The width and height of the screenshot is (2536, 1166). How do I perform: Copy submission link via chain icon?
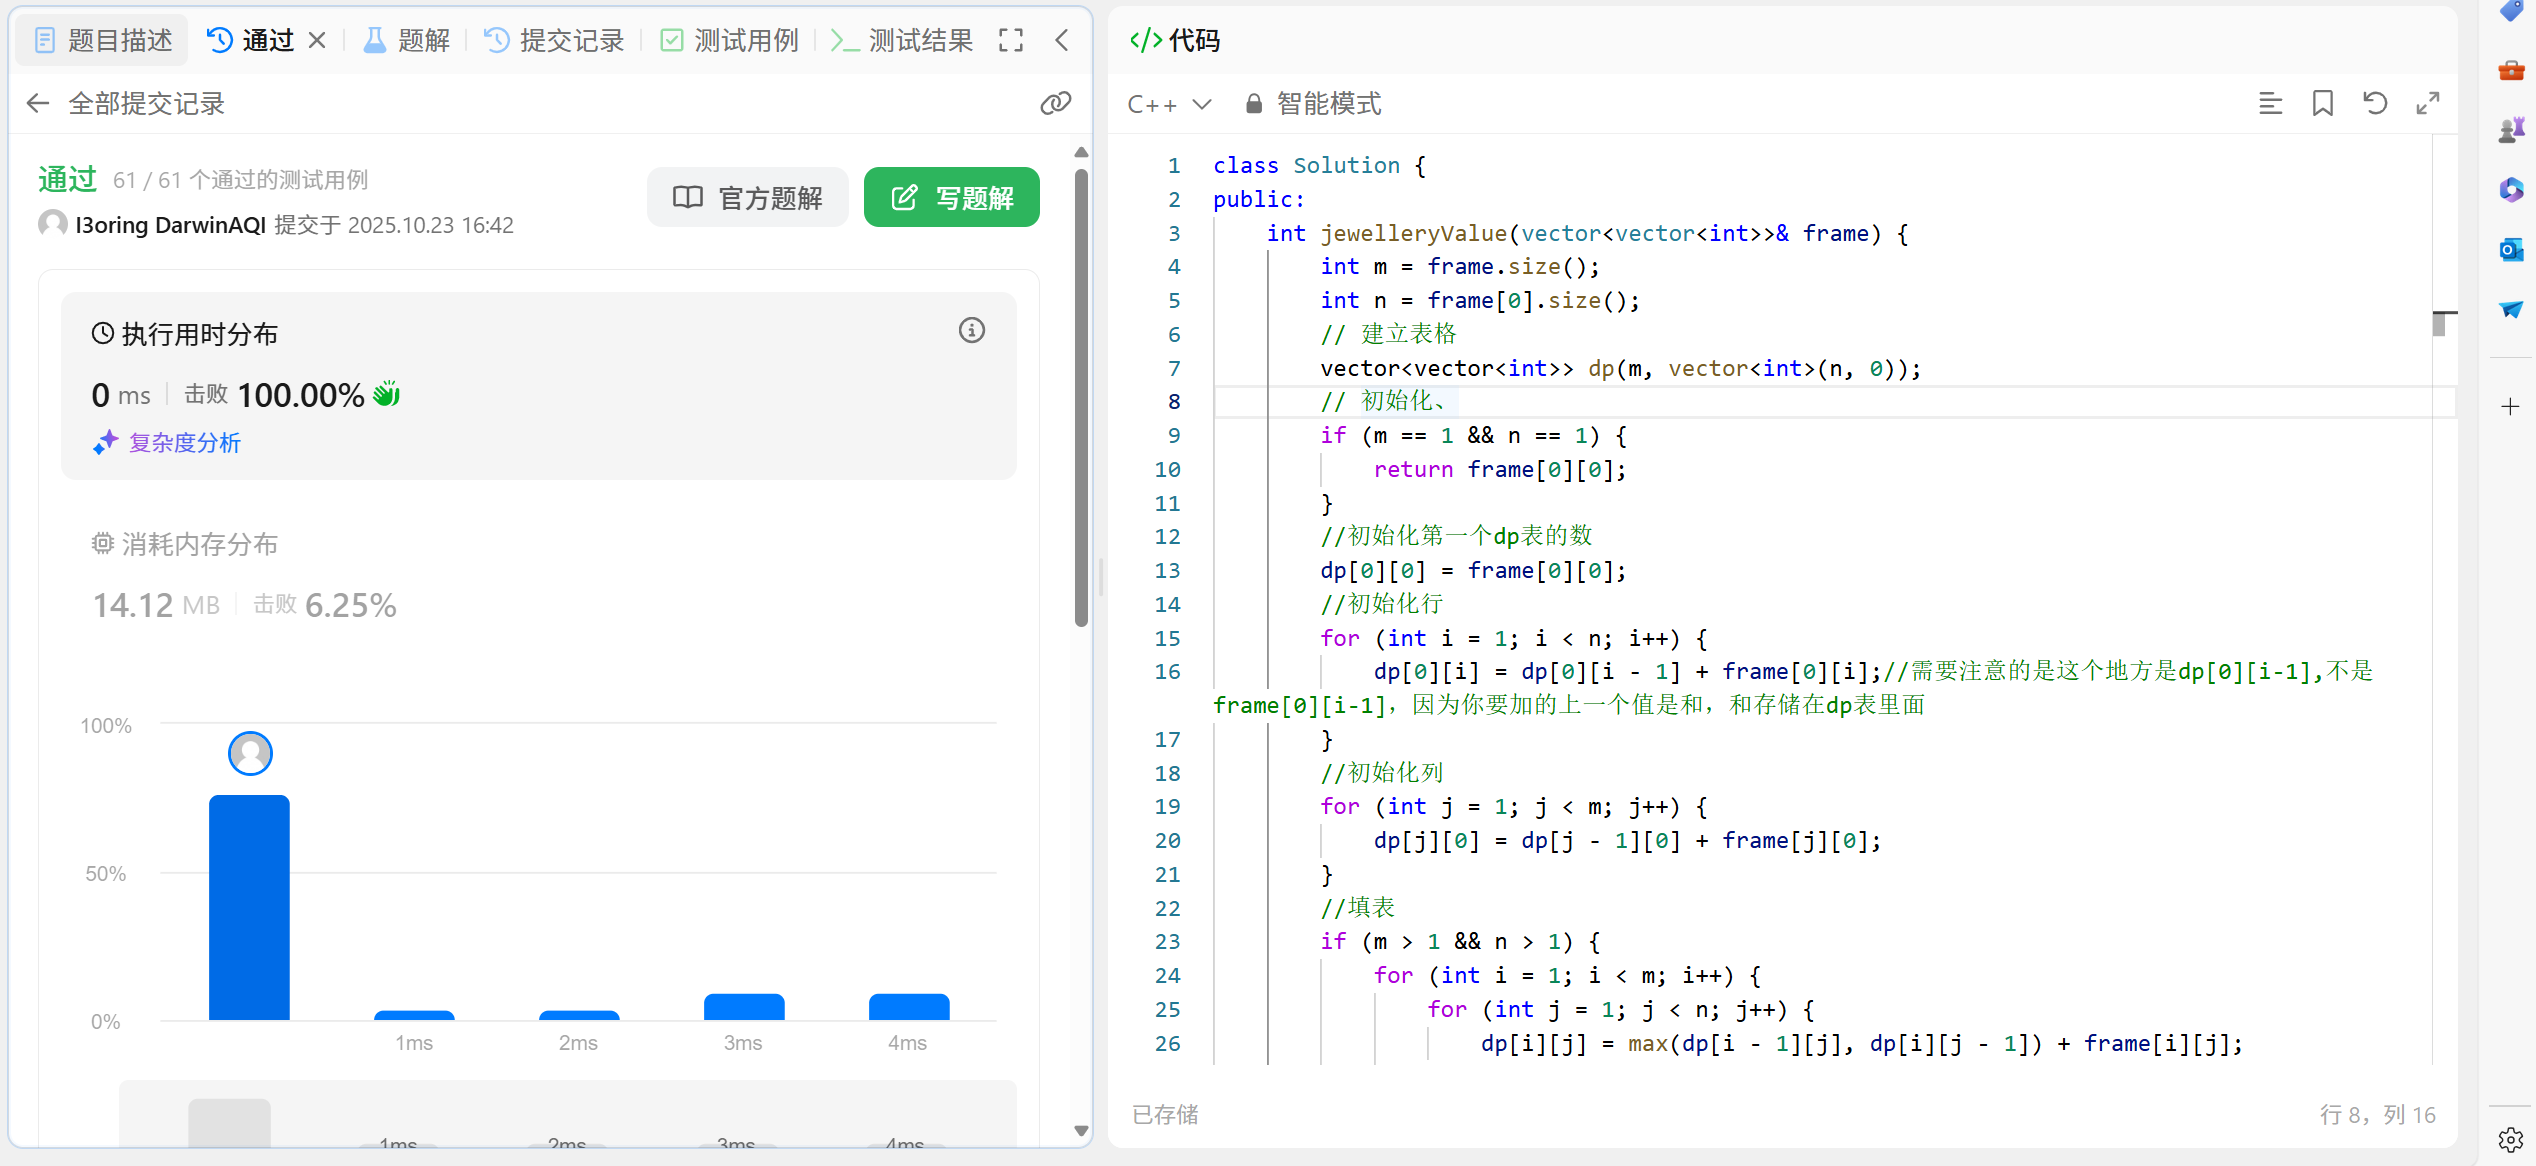point(1055,103)
